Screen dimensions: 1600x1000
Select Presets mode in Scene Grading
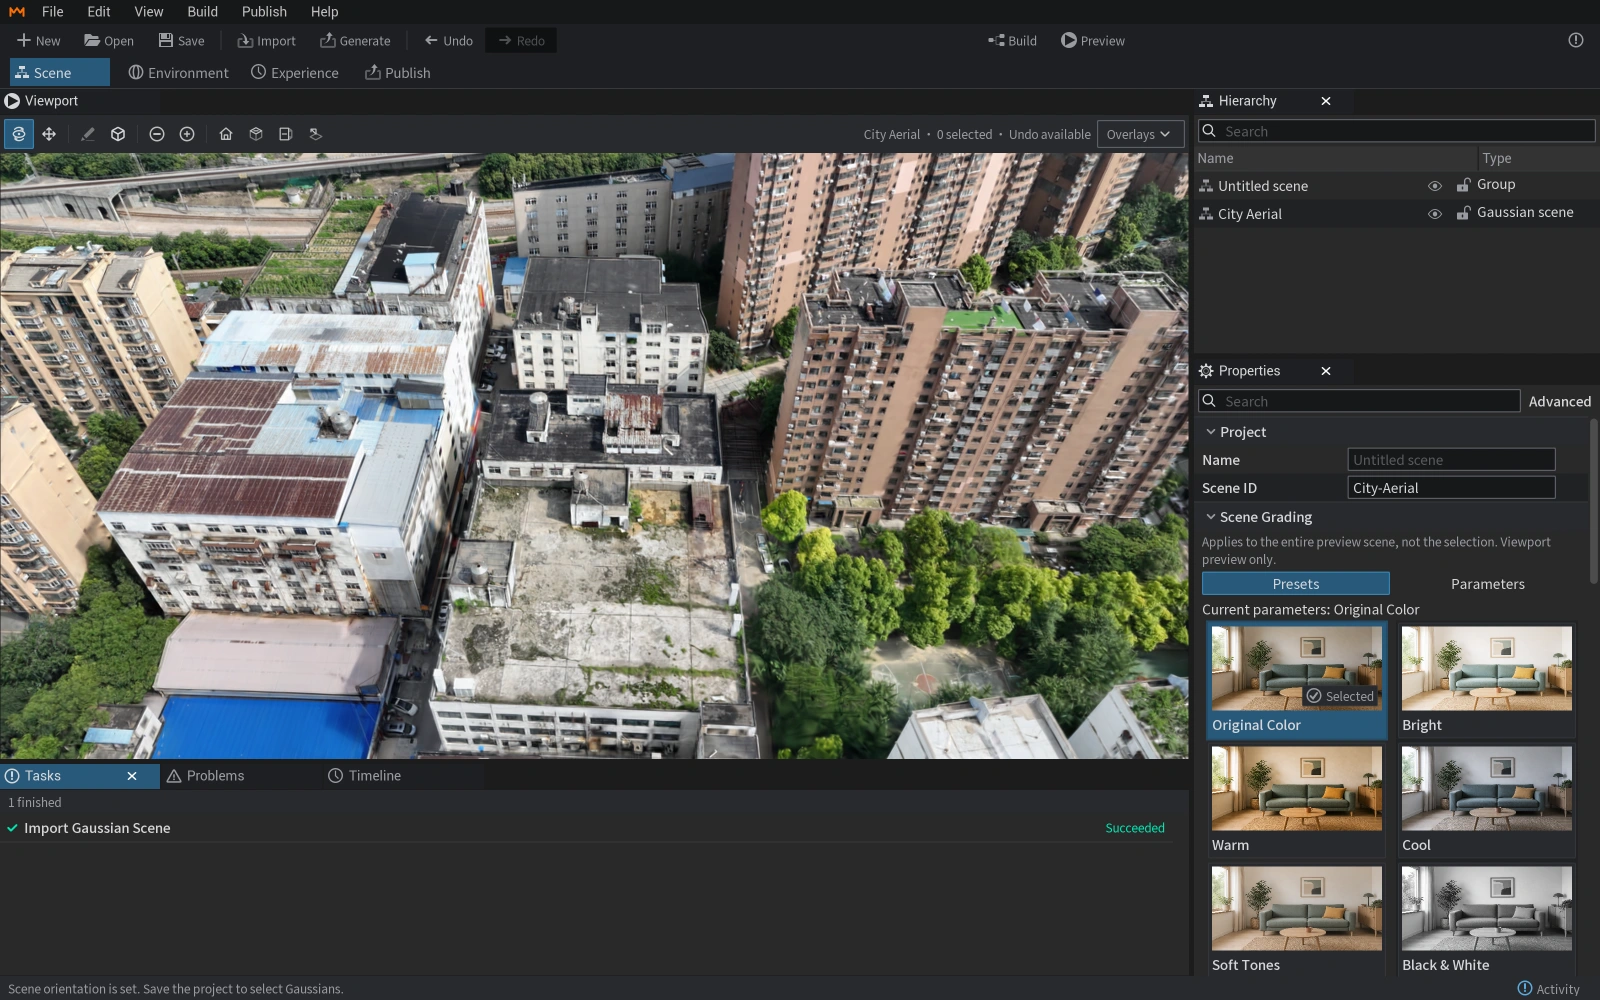tap(1296, 584)
